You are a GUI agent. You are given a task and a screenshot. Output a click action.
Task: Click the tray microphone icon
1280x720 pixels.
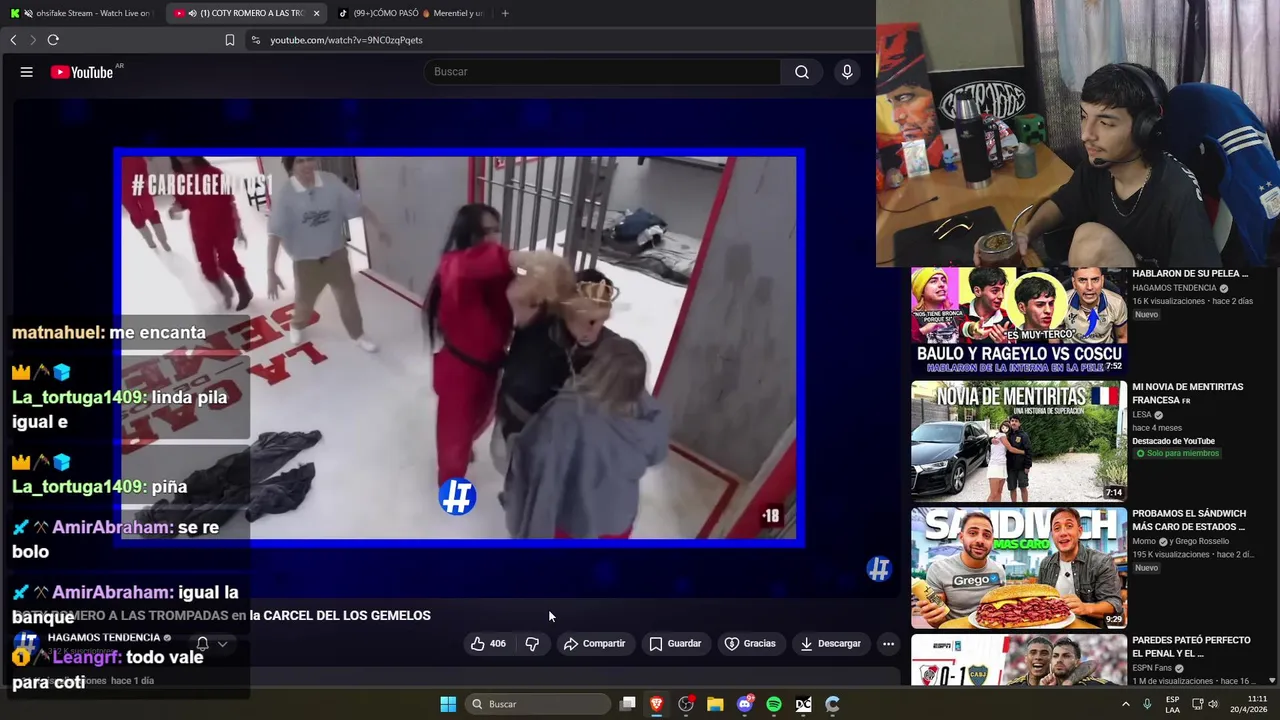(1147, 704)
